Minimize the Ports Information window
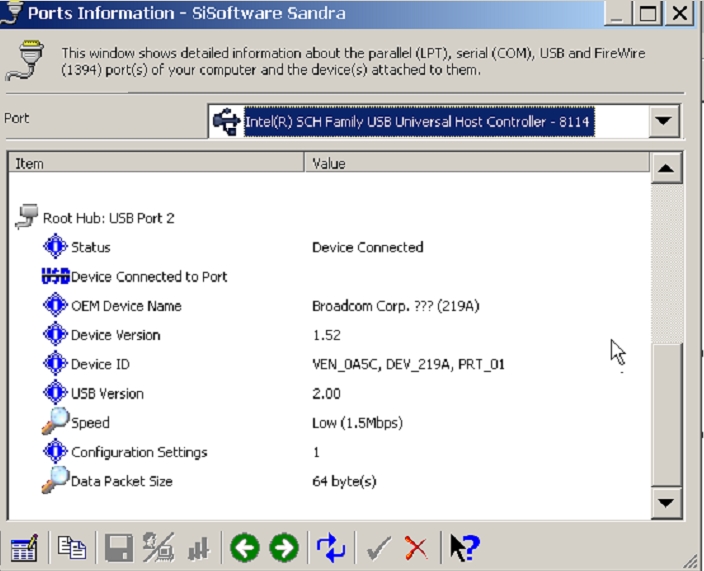 617,13
